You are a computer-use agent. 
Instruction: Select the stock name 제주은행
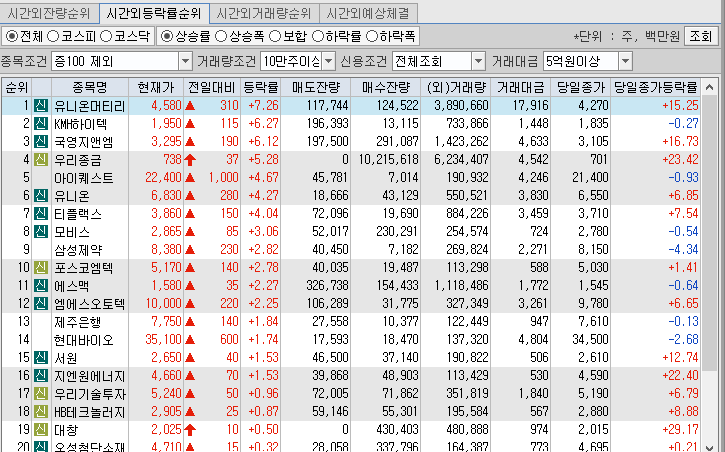pyautogui.click(x=78, y=323)
